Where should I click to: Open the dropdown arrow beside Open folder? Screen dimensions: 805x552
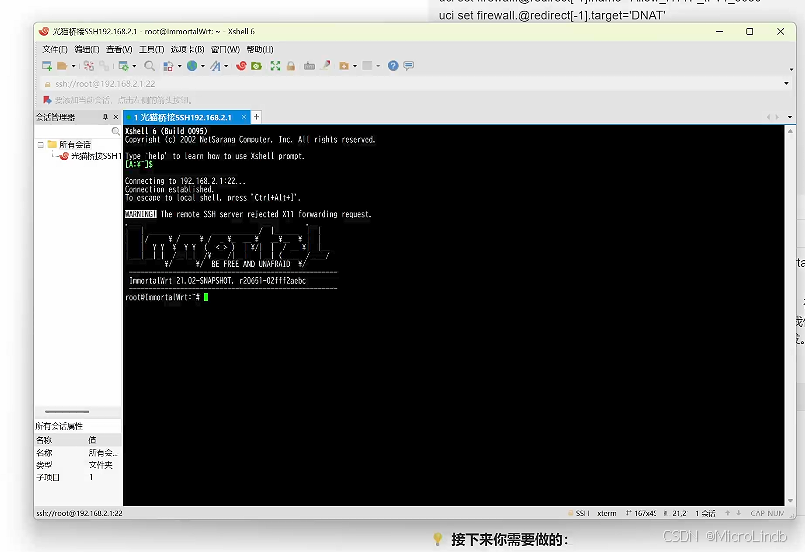coord(73,66)
